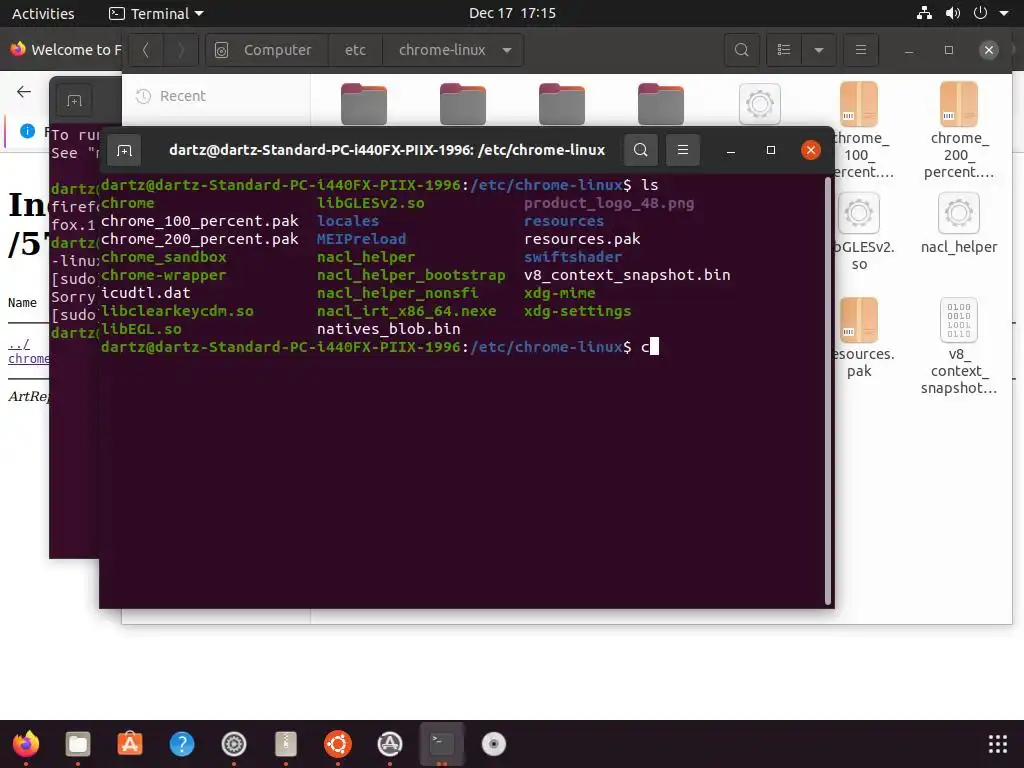Click 'icudtl.dat' in the terminal listing
Screen dimensions: 1024x768
[x=146, y=293]
